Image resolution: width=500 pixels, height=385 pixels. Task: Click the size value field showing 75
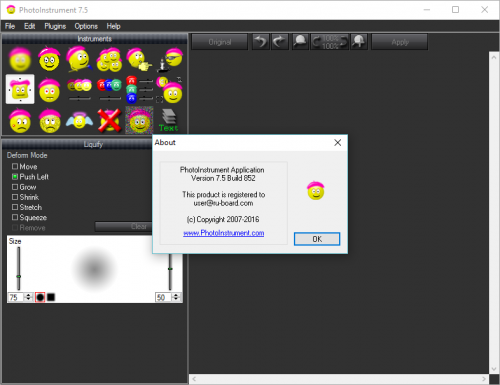click(x=16, y=297)
